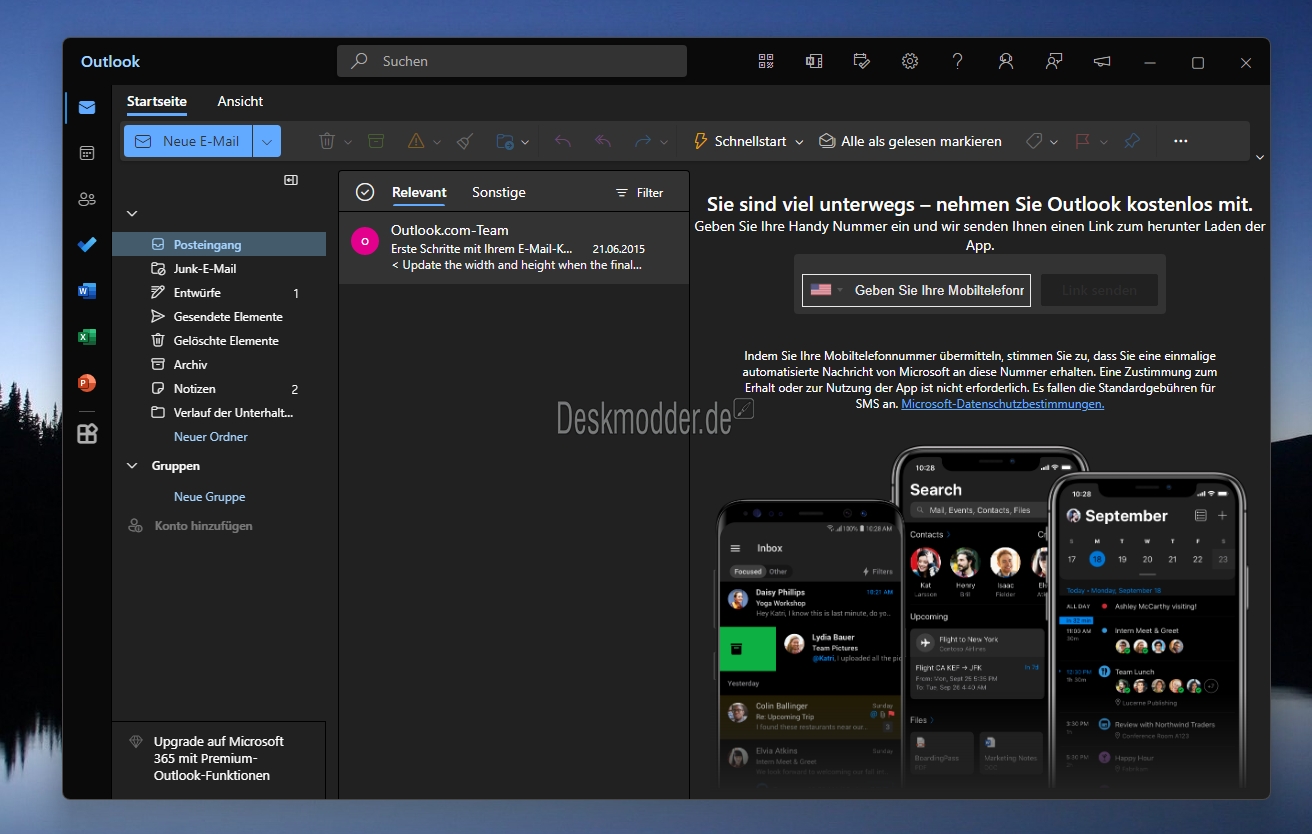Screen dimensions: 1312x834
Task: Click the forward arrow icon
Action: [643, 141]
